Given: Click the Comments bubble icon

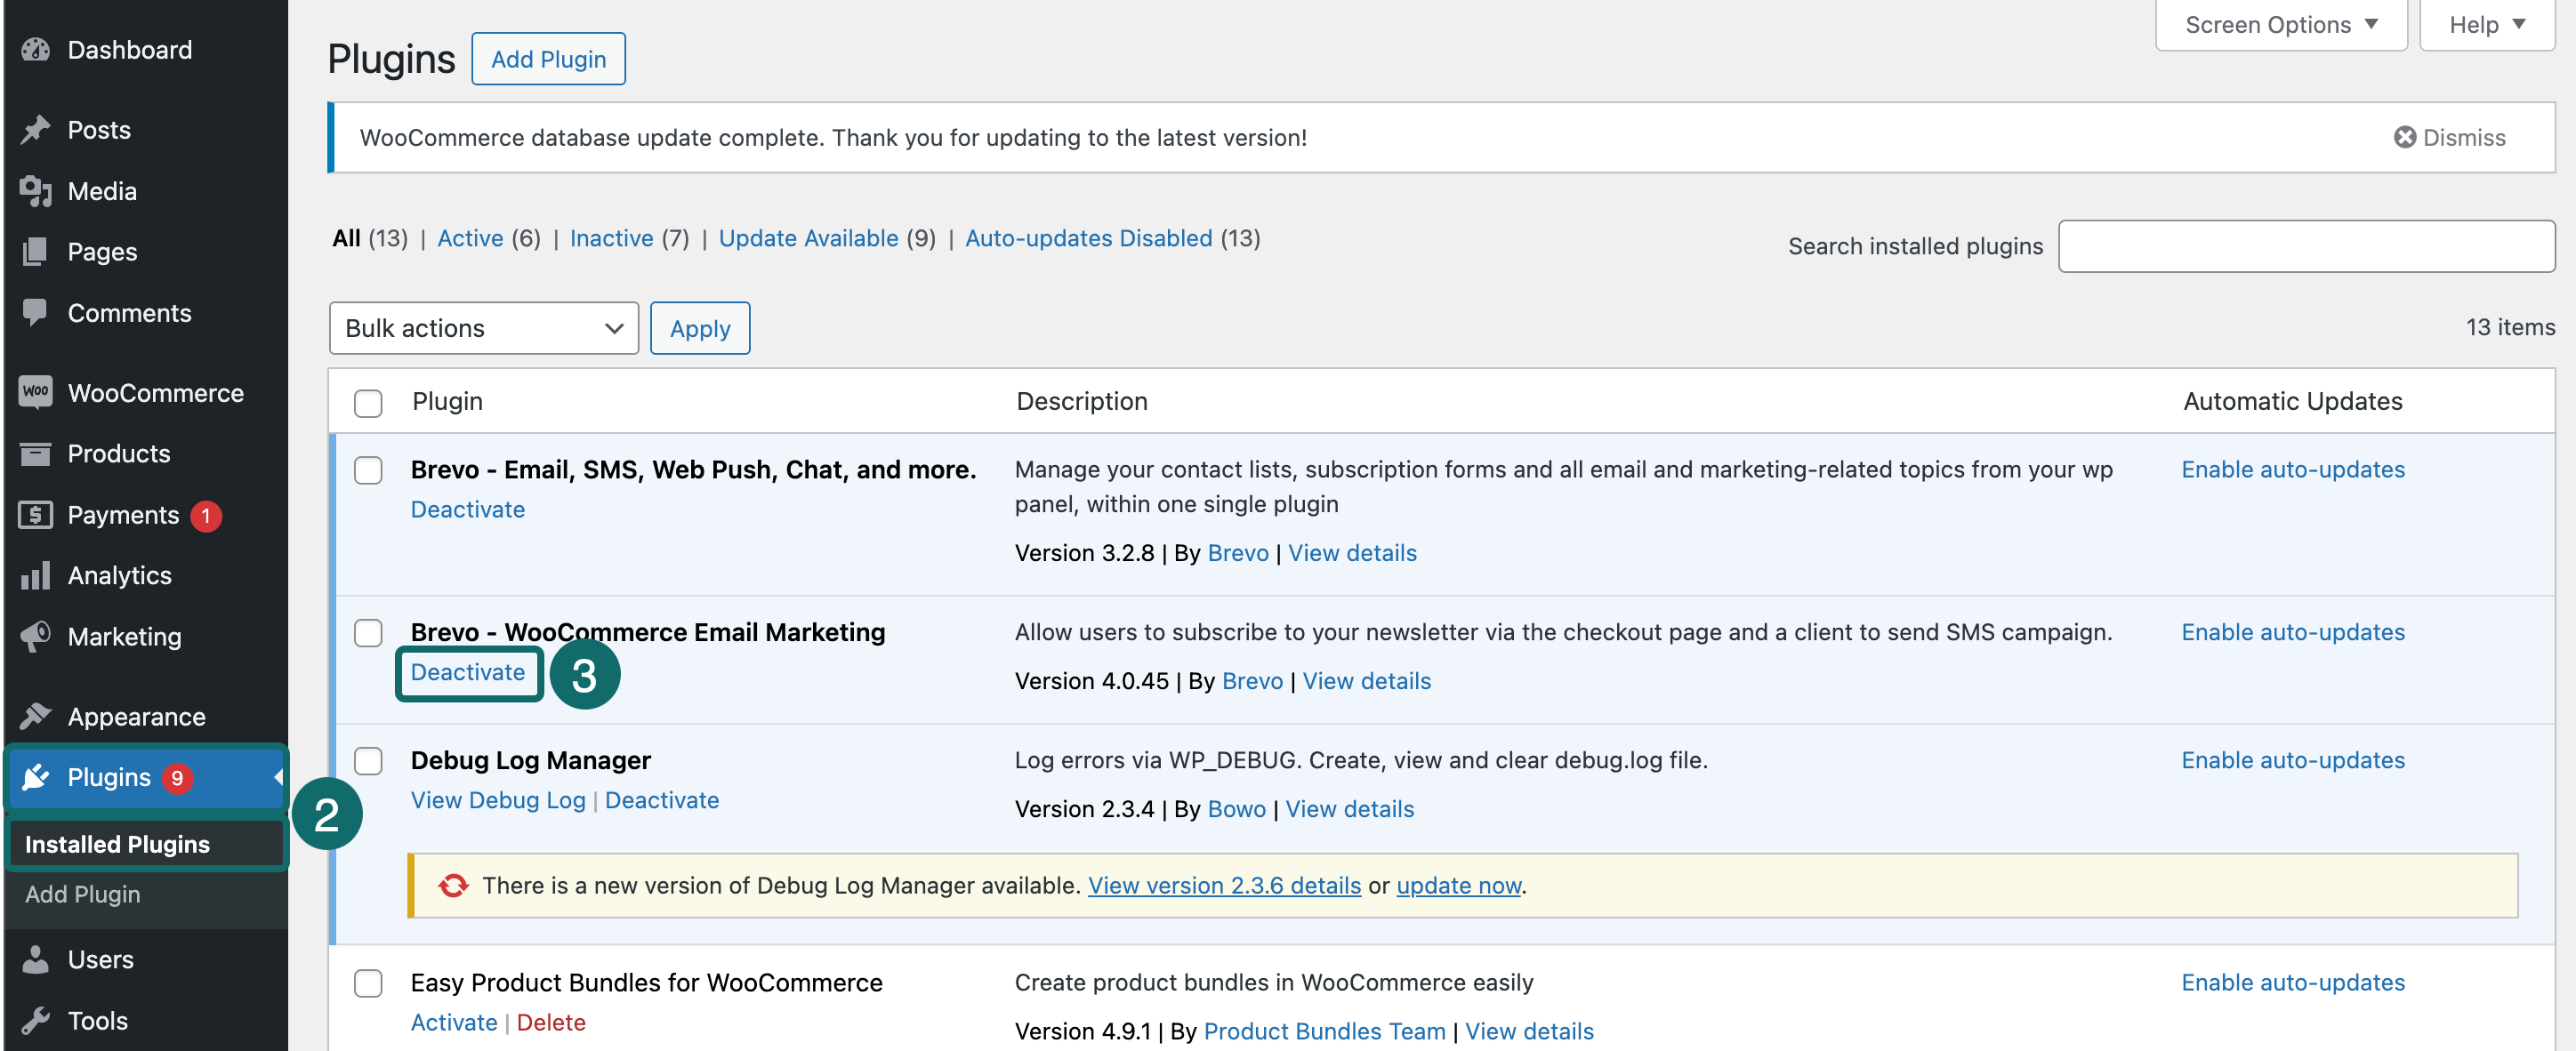Looking at the screenshot, I should tap(35, 312).
